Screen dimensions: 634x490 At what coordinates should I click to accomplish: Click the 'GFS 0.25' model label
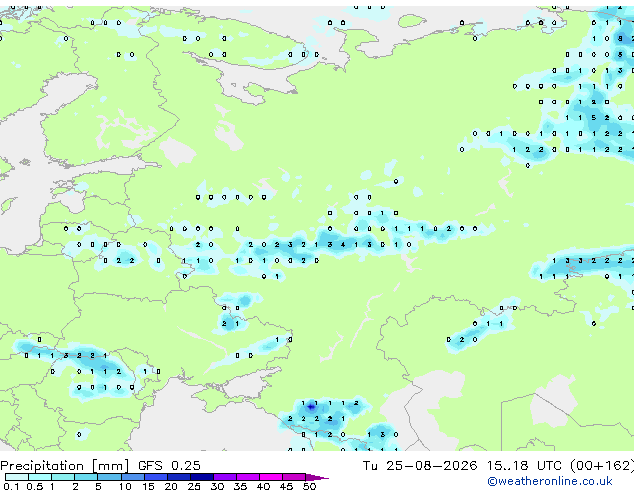(x=169, y=466)
